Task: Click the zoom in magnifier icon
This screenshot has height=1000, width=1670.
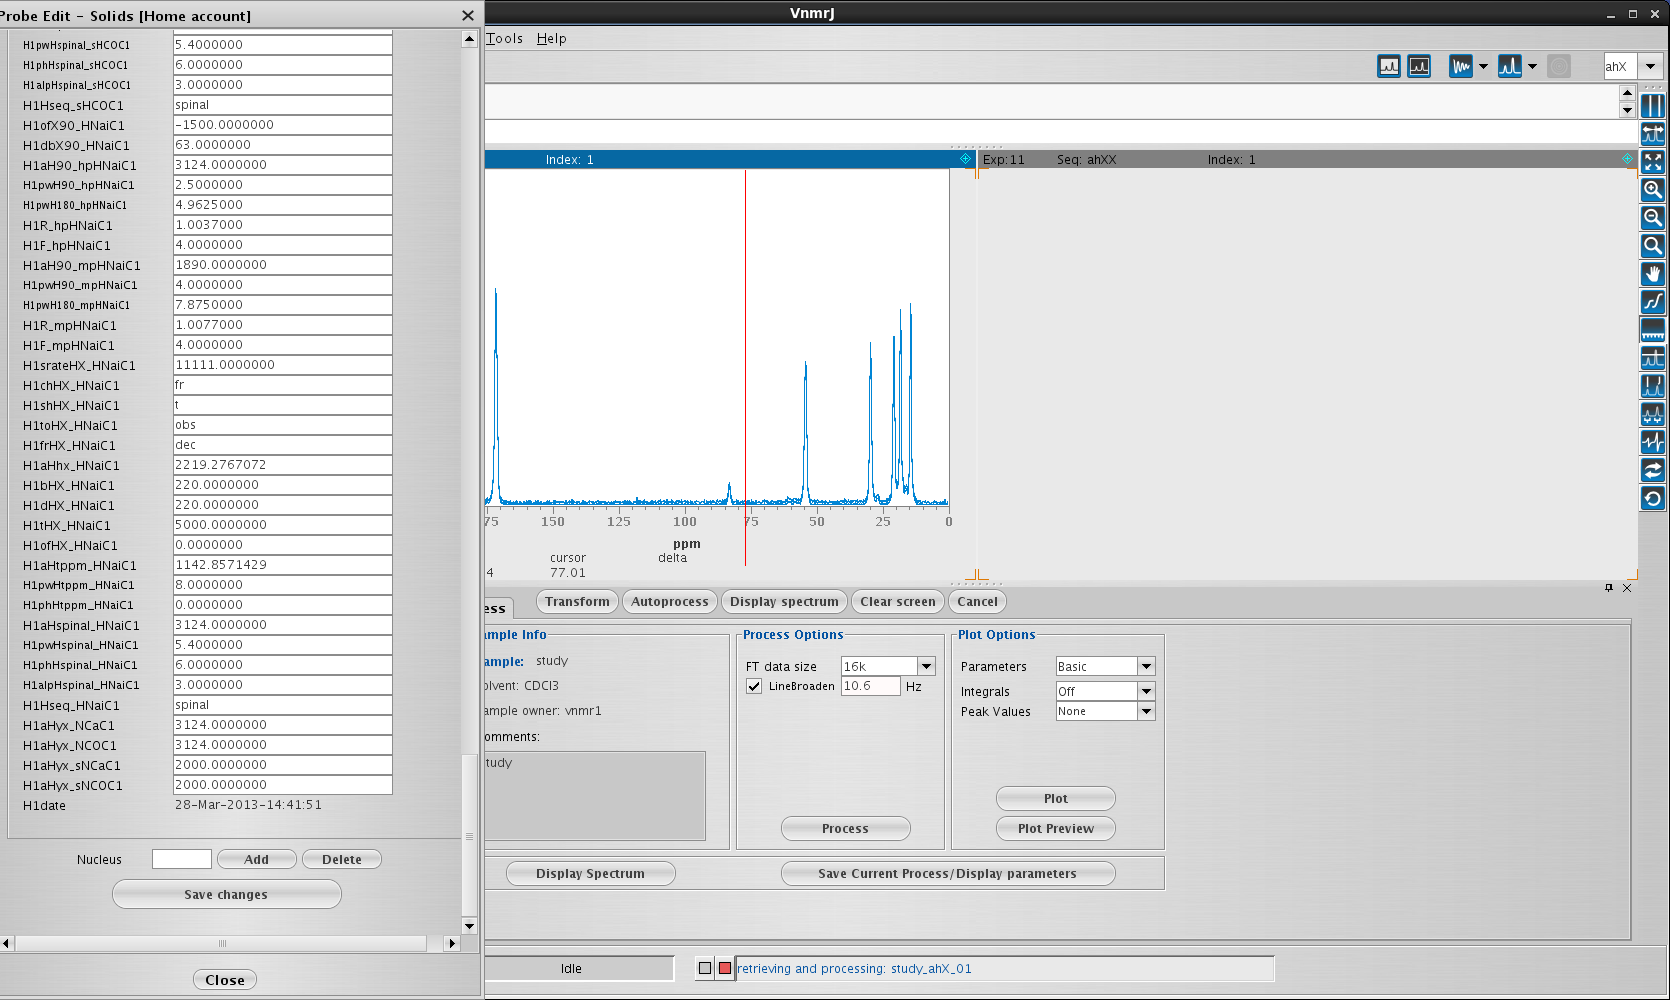Action: pos(1653,189)
